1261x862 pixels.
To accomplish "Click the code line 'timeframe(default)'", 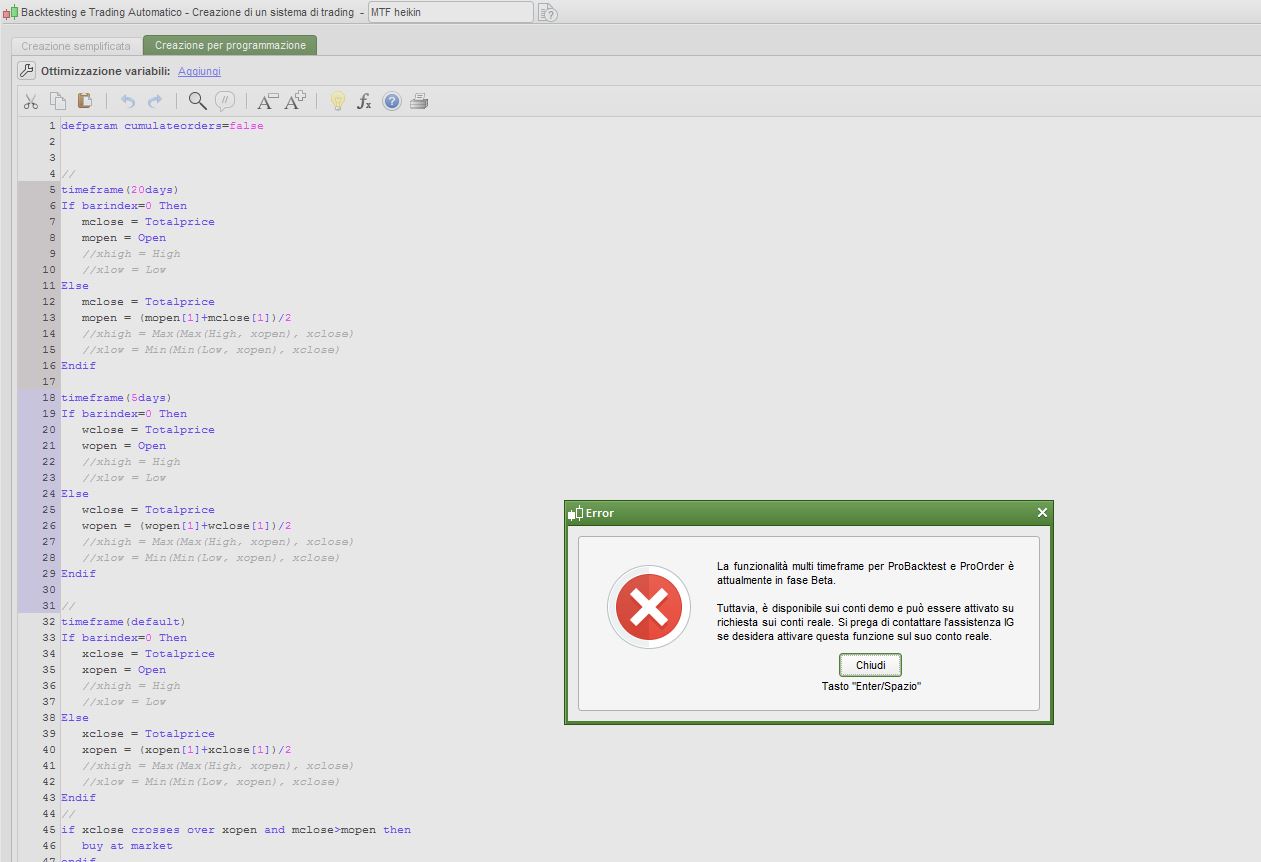I will (x=123, y=622).
